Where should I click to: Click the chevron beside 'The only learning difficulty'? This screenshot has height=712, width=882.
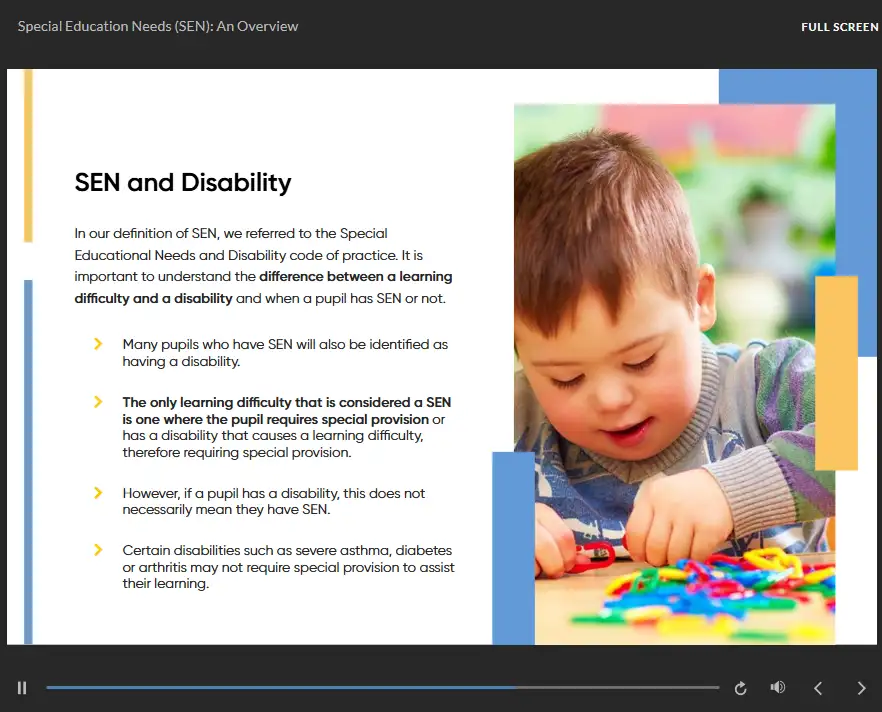[x=98, y=402]
